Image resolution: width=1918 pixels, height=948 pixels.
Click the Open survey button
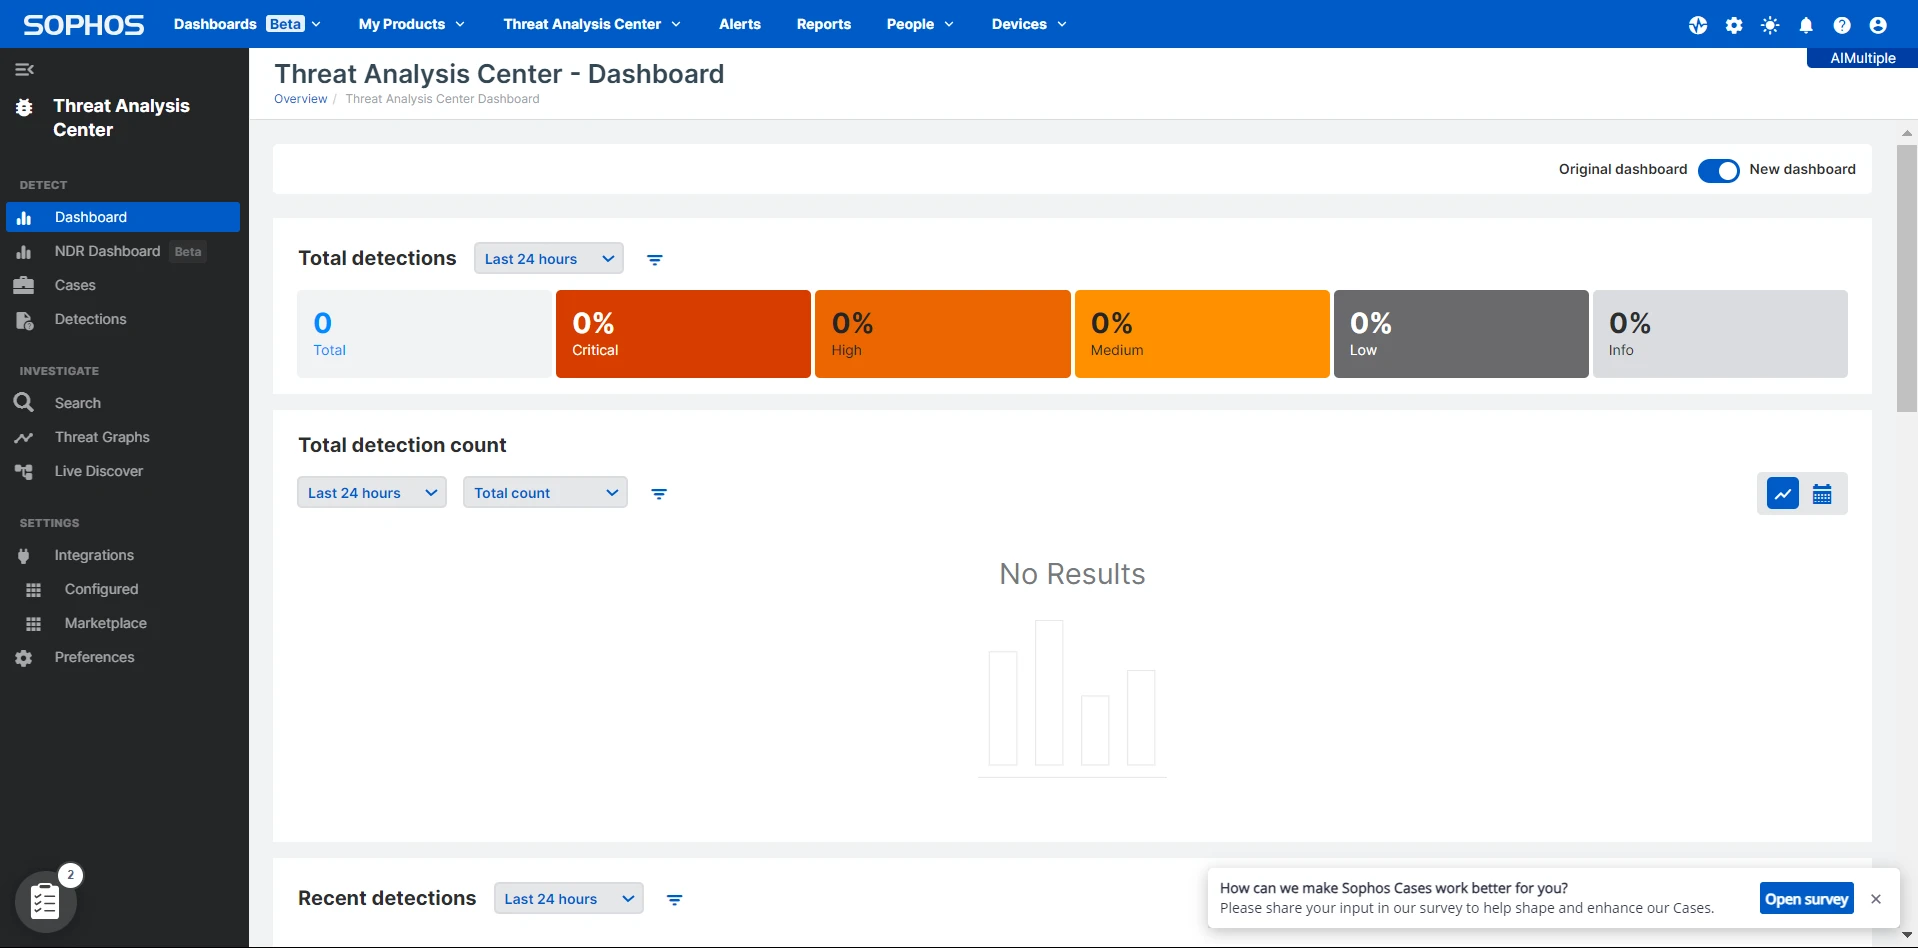1806,898
